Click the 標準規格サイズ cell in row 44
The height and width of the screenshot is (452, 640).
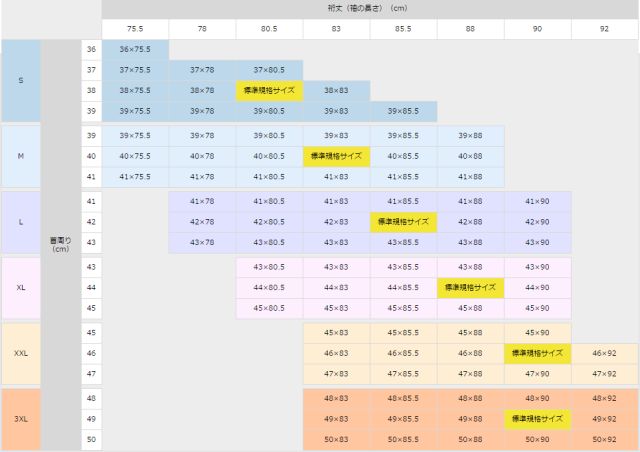click(x=470, y=288)
